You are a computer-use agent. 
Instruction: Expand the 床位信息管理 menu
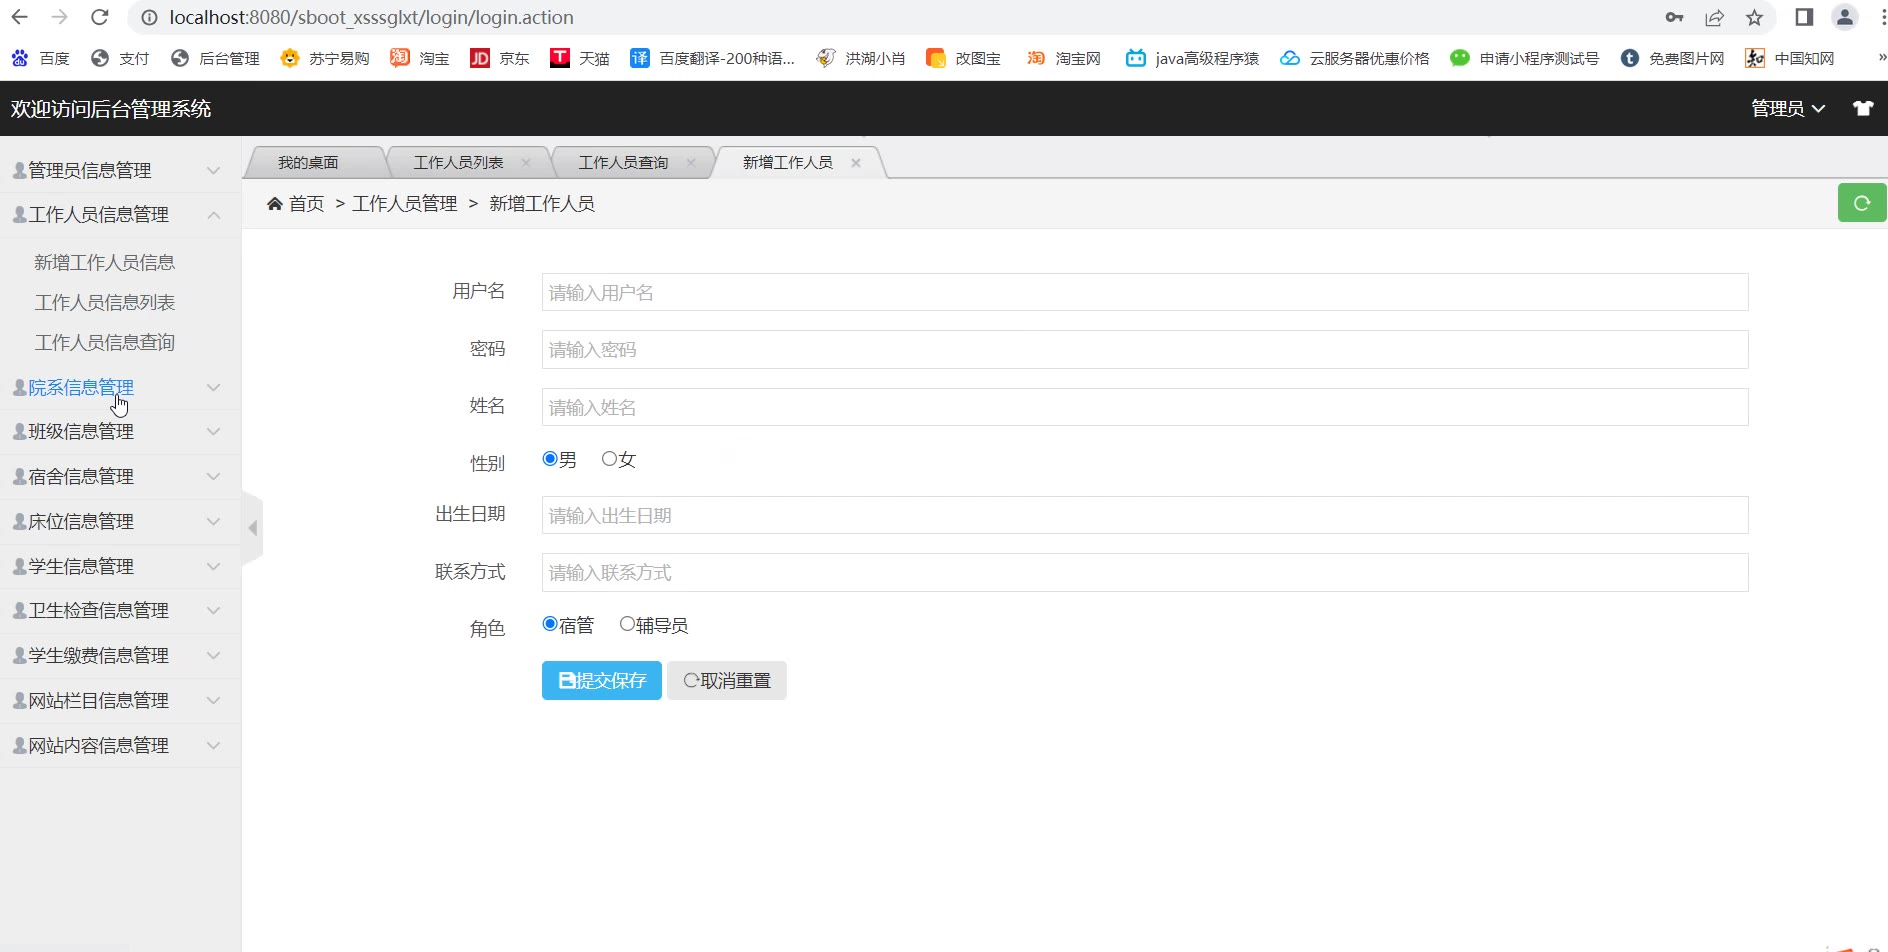[120, 522]
